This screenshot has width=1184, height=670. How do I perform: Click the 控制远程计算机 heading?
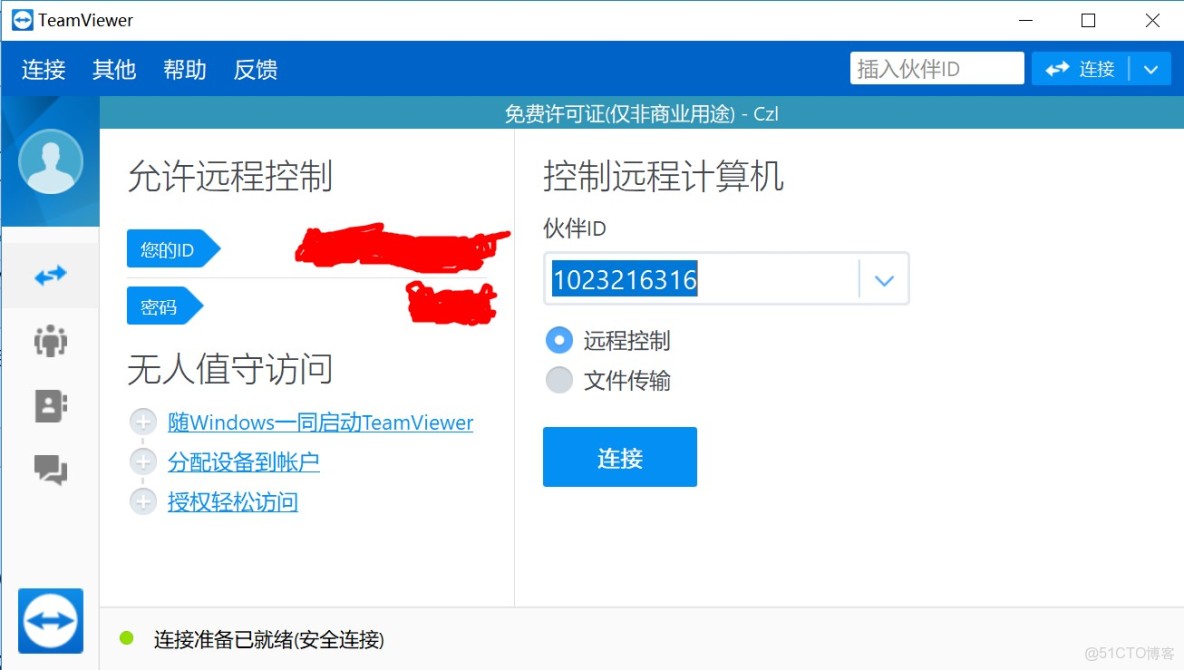coord(663,176)
